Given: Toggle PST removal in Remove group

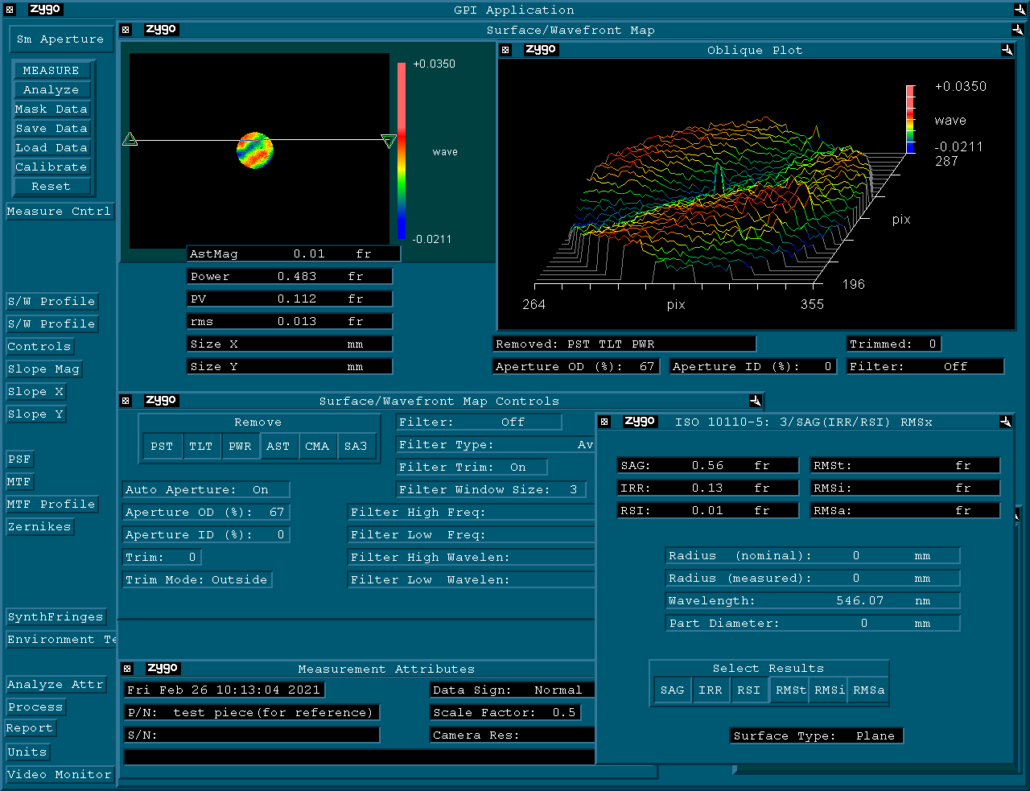Looking at the screenshot, I should click(x=162, y=446).
